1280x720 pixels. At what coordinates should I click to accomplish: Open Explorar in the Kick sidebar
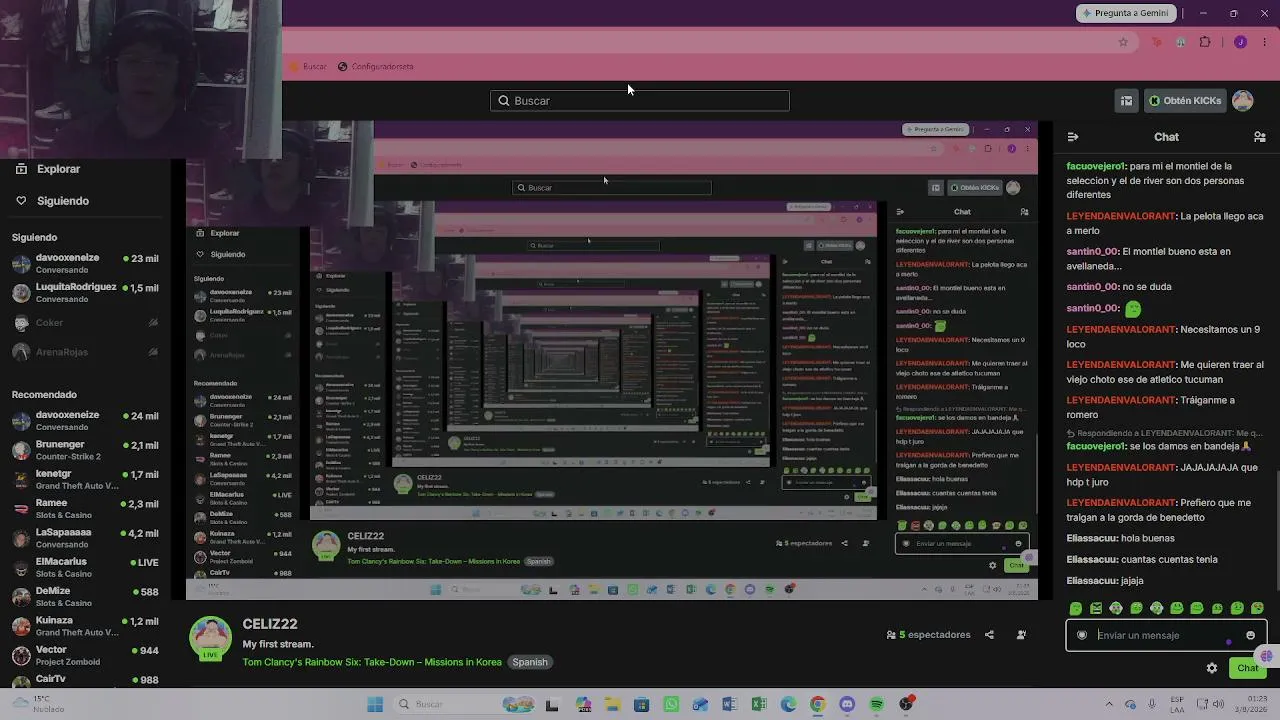click(x=47, y=169)
